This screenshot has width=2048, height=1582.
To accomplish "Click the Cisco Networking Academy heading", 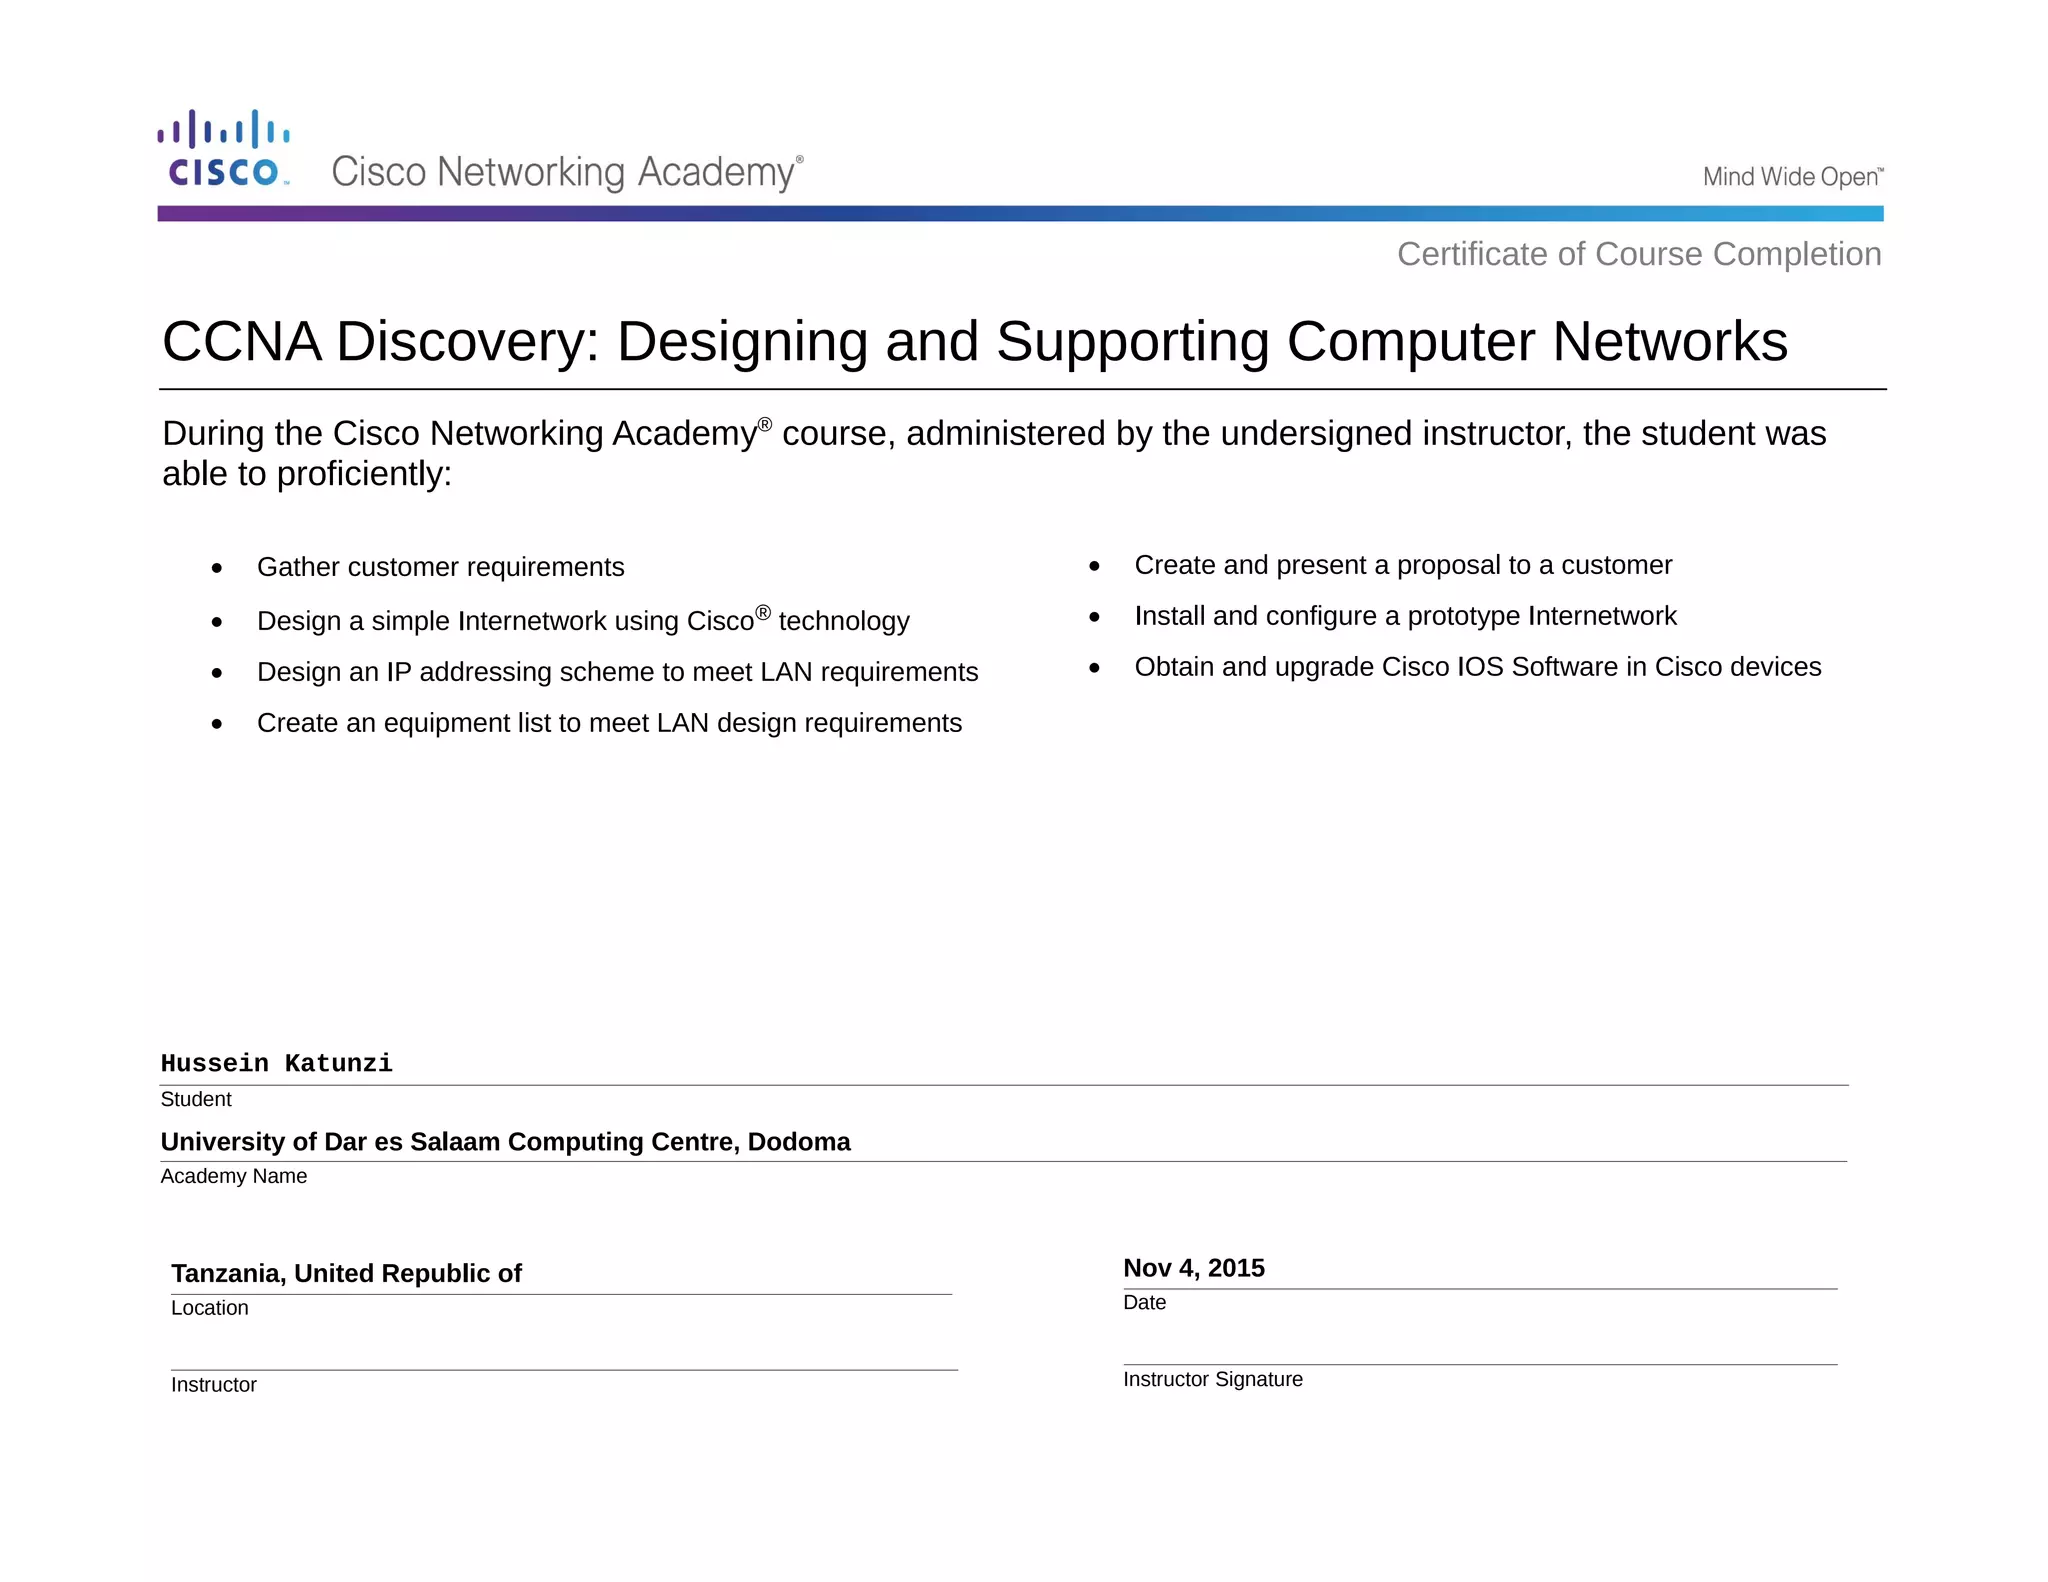I will click(566, 172).
